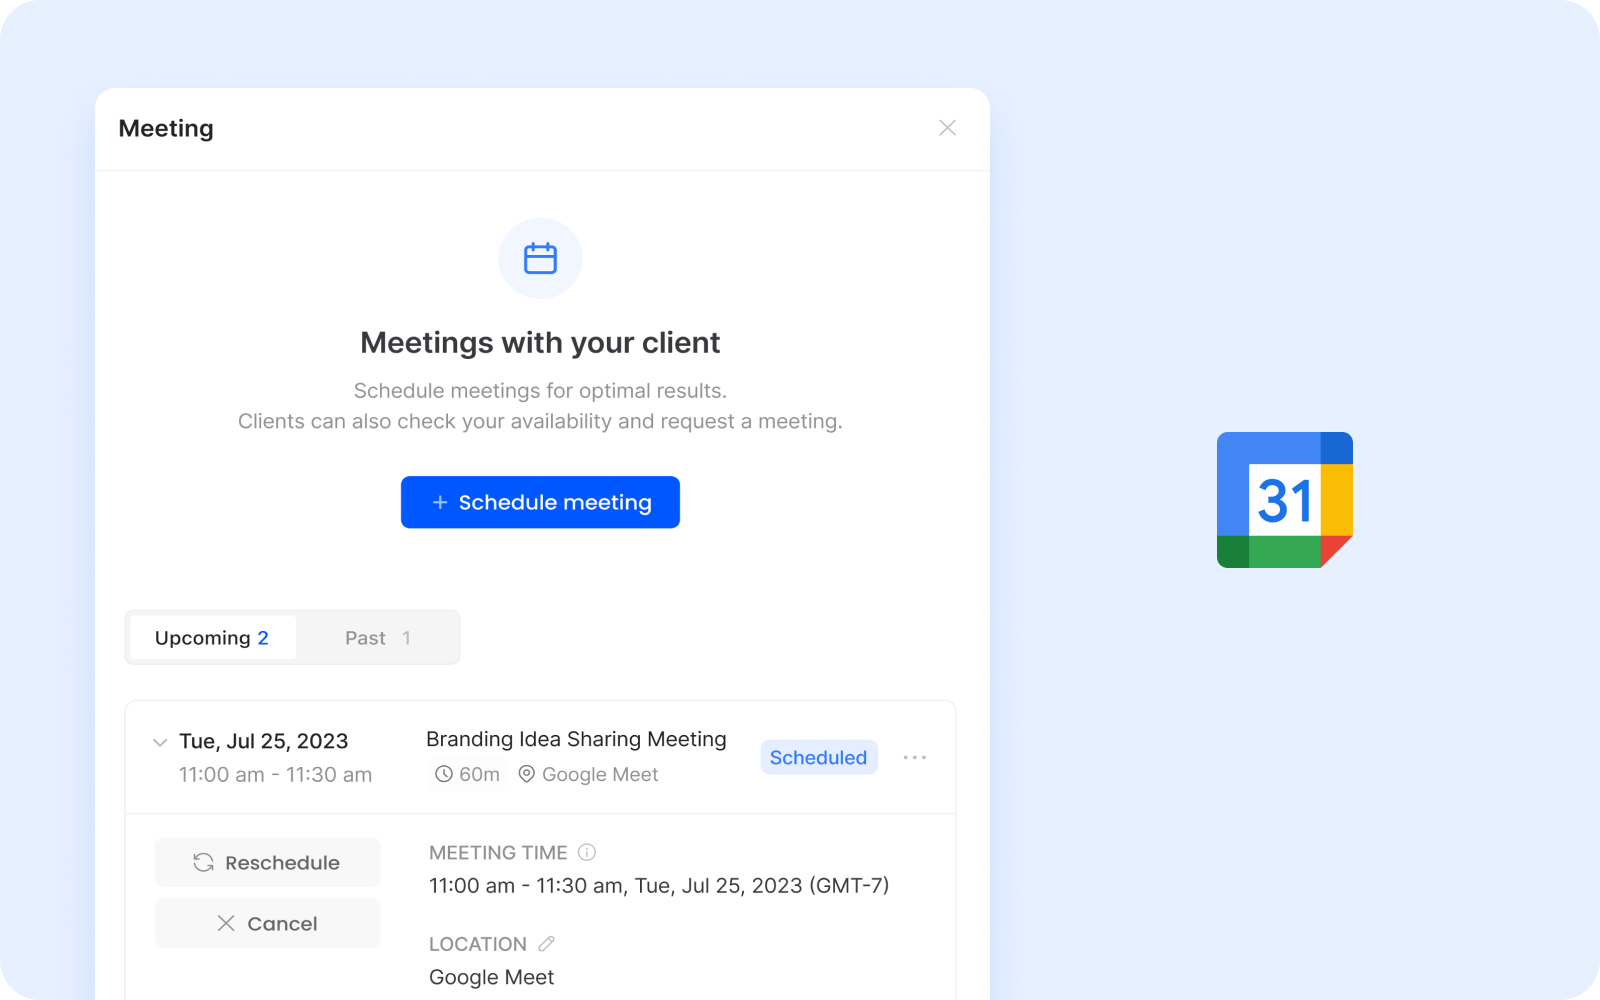Select the Upcoming tab
Viewport: 1600px width, 1000px height.
click(x=211, y=637)
